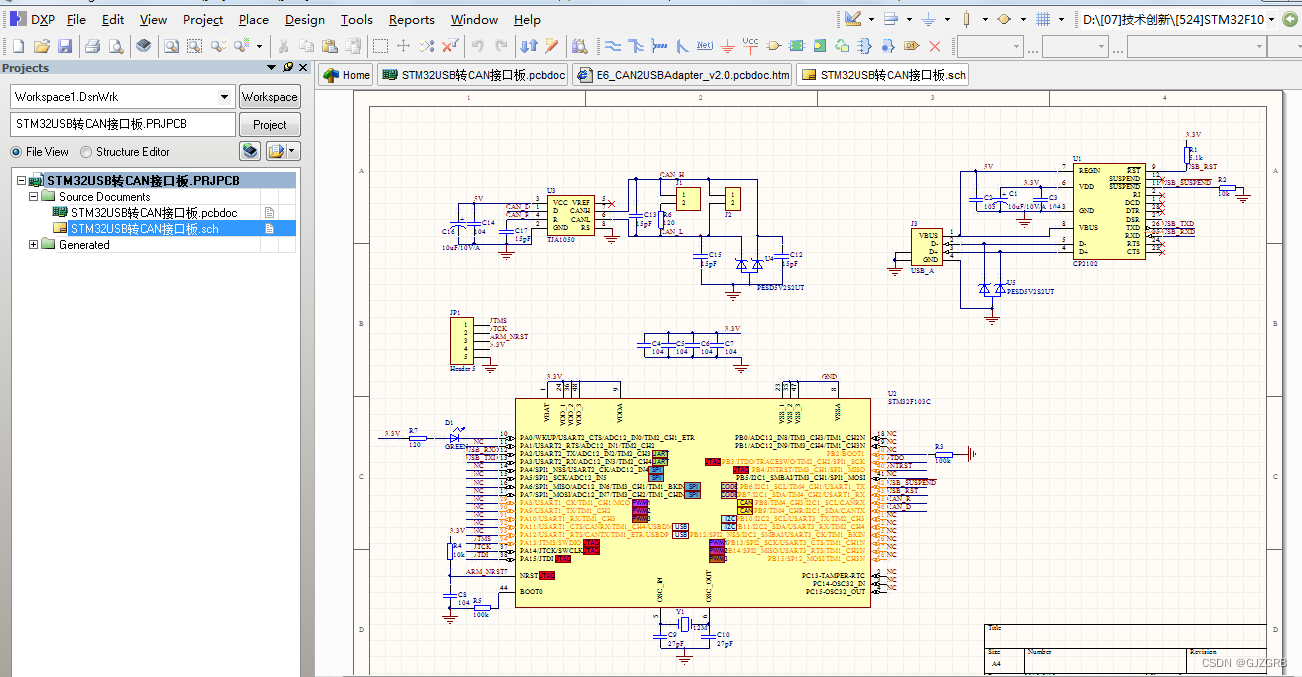Open the Workspace1.DsnWrk dropdown
The image size is (1302, 677).
click(x=222, y=96)
